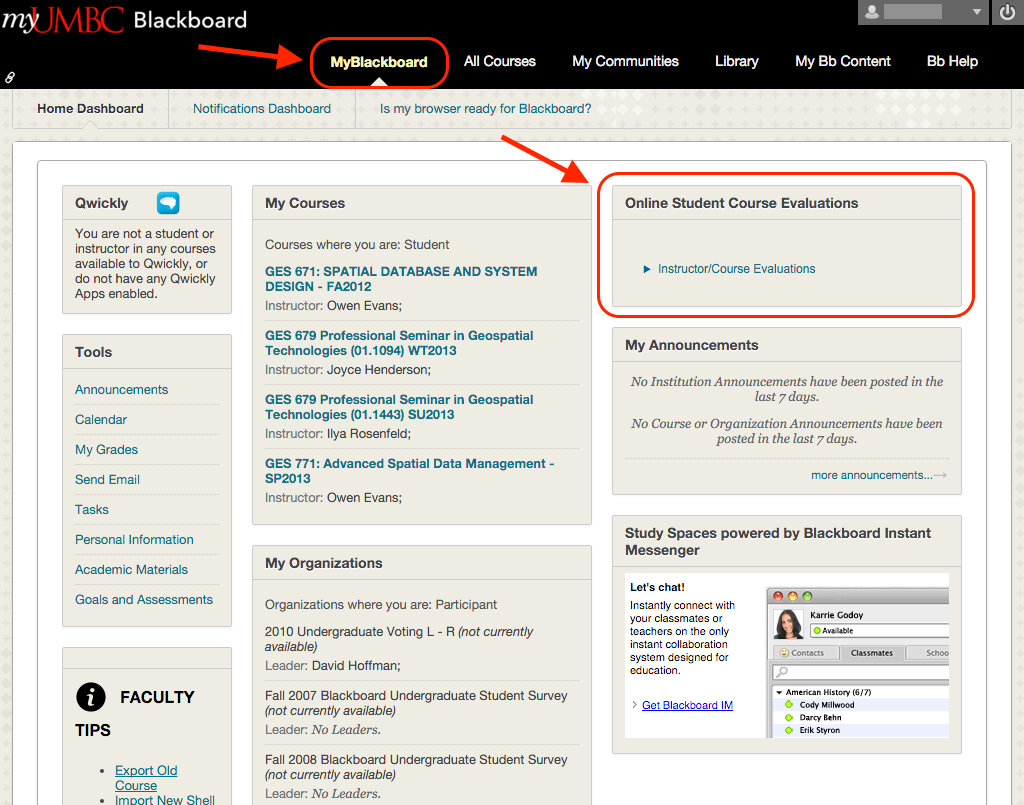1024x805 pixels.
Task: Open the user account dropdown arrow
Action: coord(977,12)
